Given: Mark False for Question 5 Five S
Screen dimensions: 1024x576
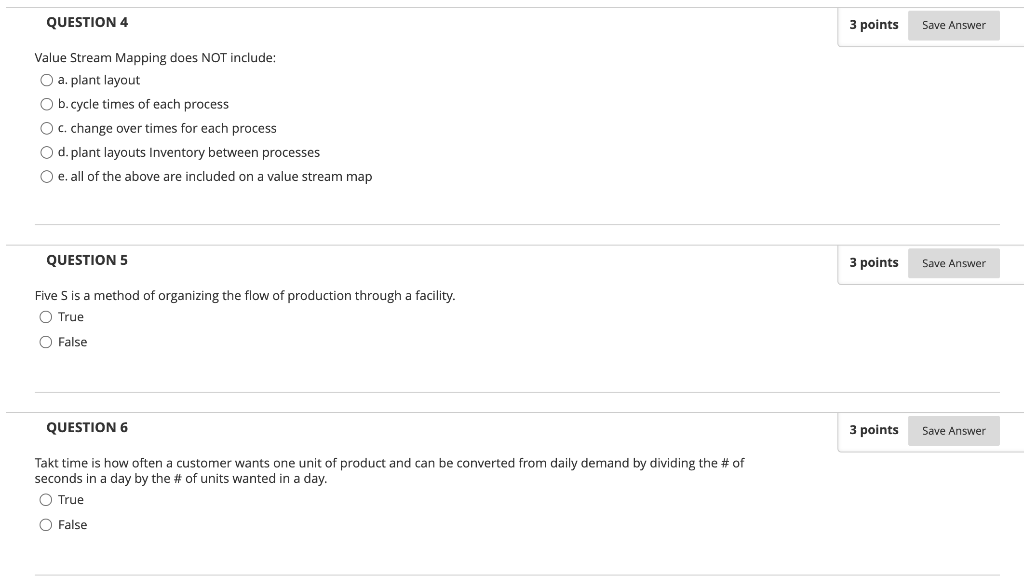Looking at the screenshot, I should pyautogui.click(x=46, y=342).
